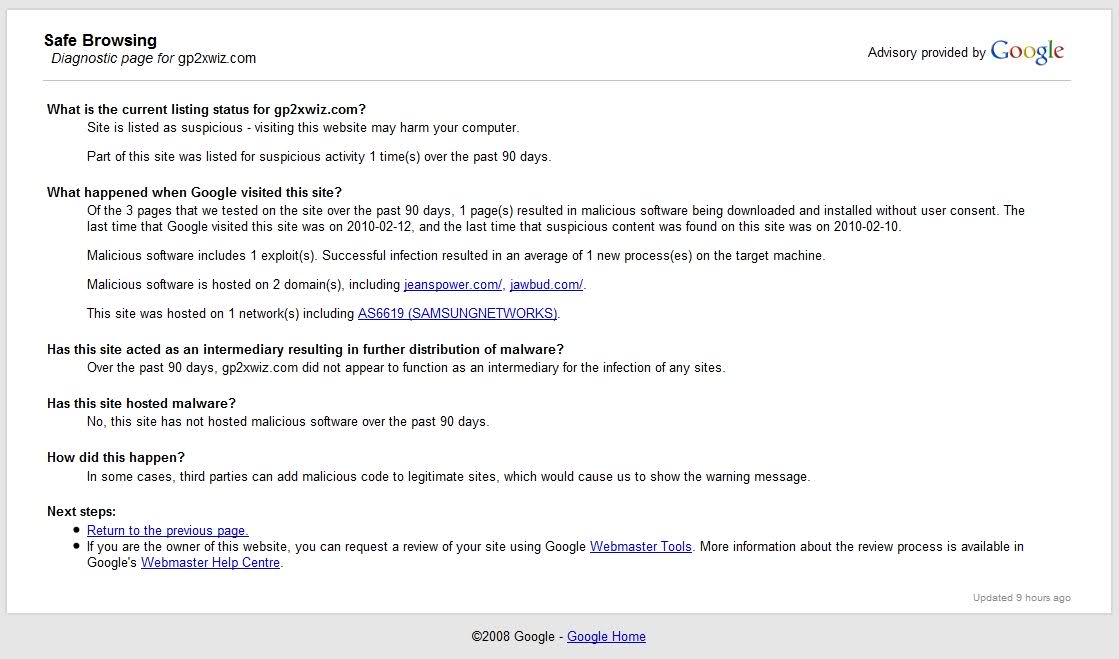Click the 'Advisory provided by' label
The width and height of the screenshot is (1119, 659).
coord(926,53)
